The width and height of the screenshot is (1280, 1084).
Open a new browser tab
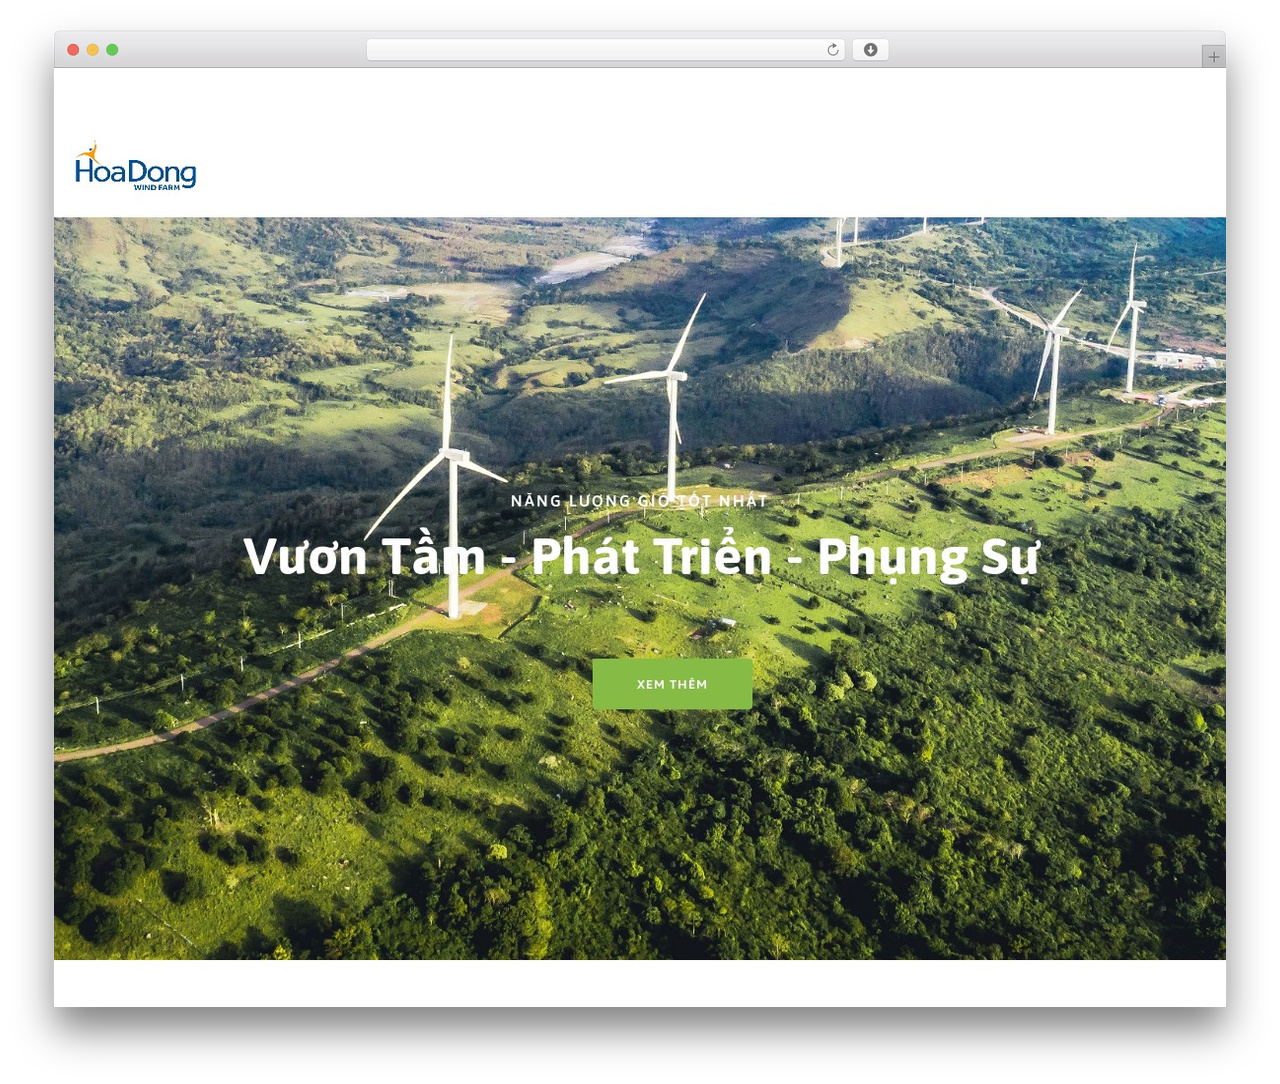pos(1213,57)
